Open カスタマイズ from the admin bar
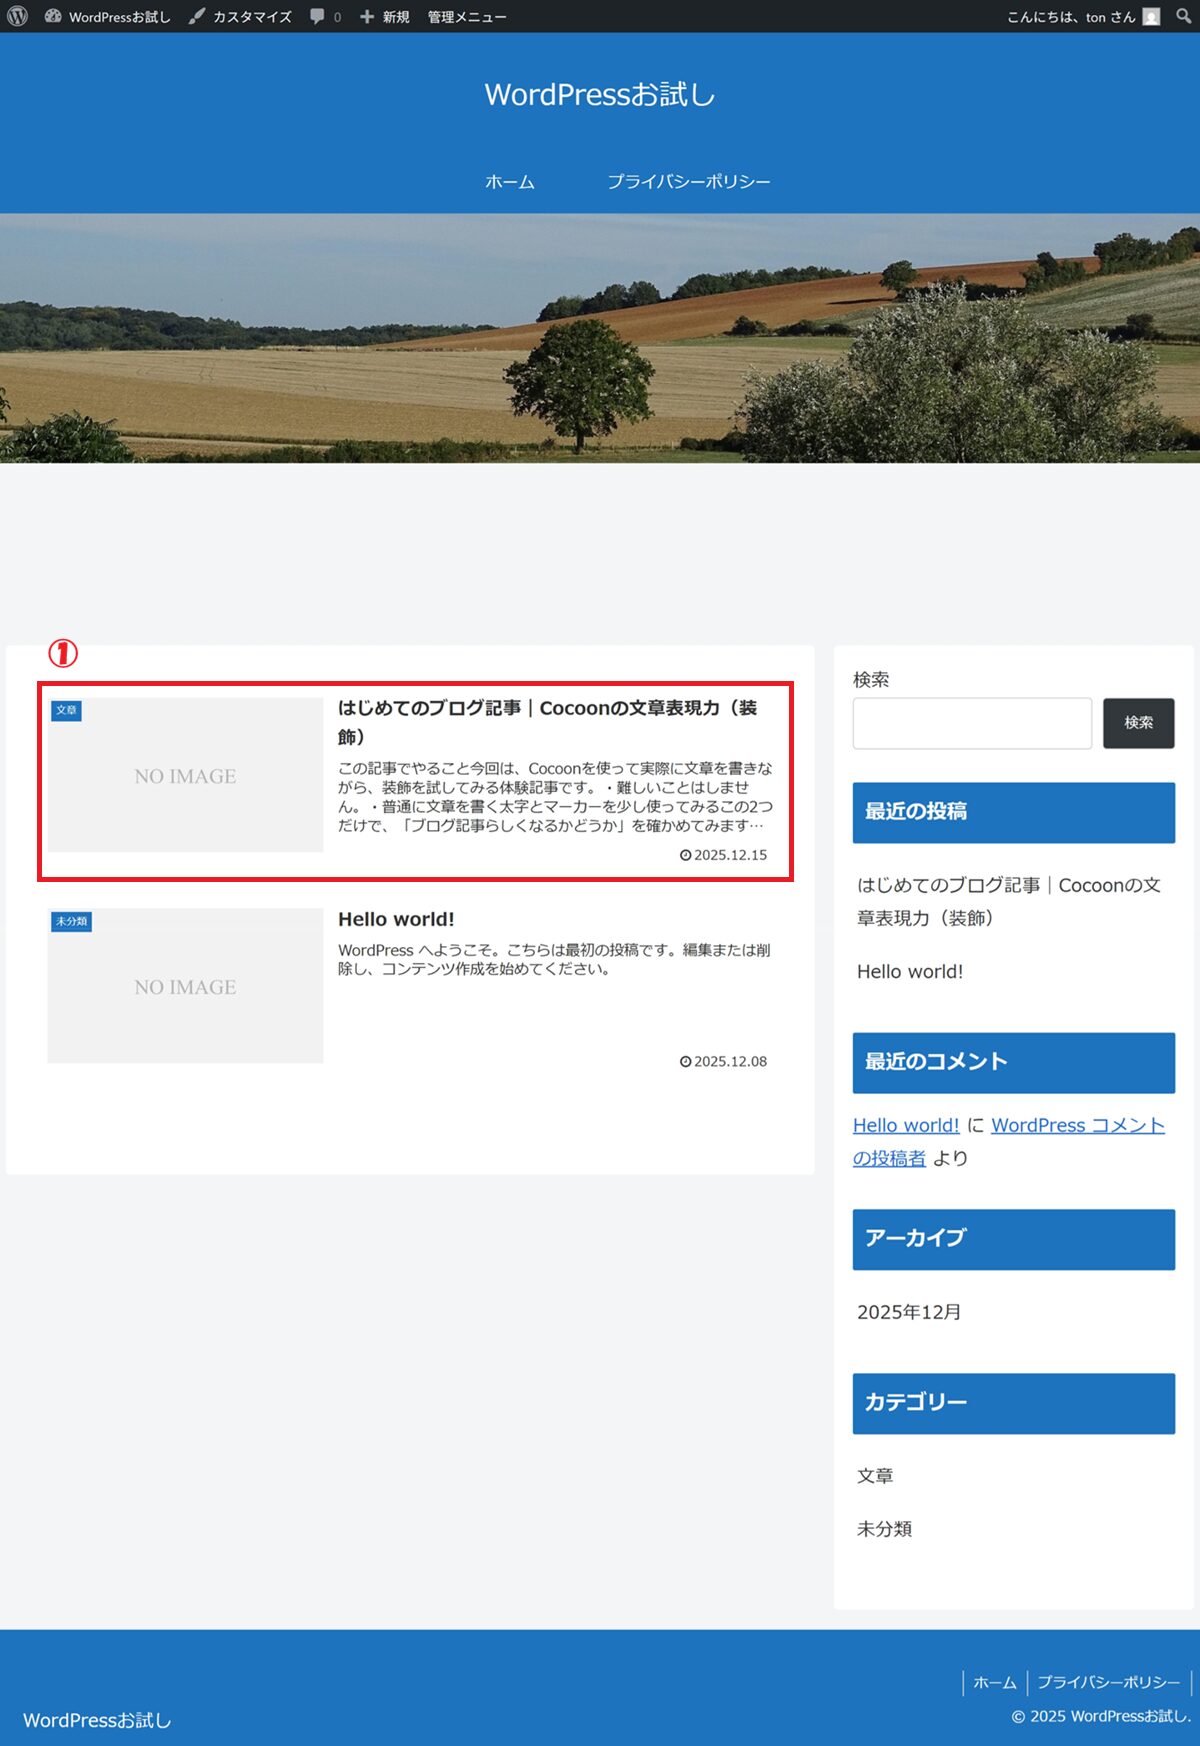This screenshot has width=1200, height=1746. 240,17
